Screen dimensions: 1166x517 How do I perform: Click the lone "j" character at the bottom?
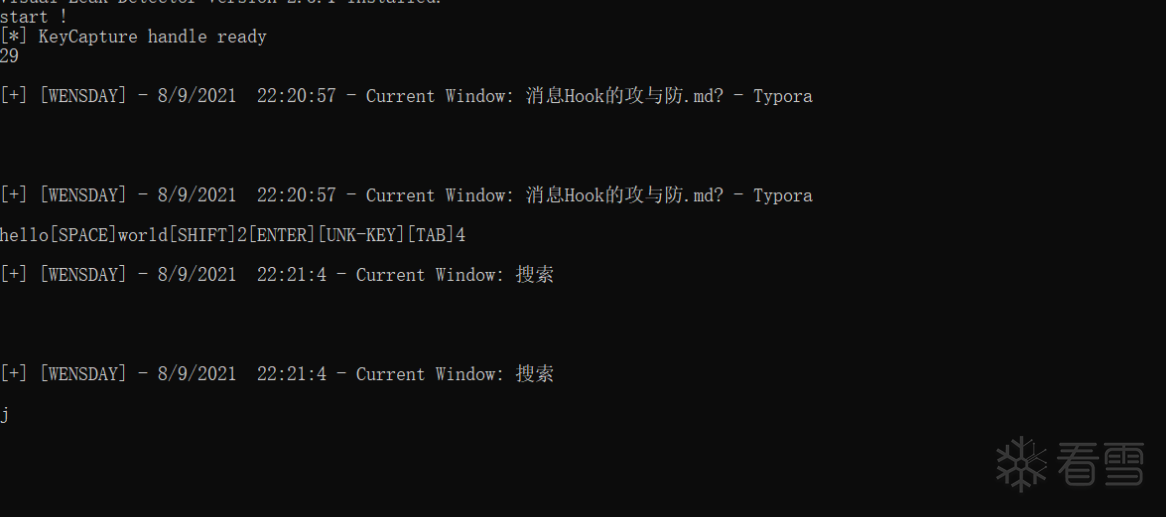pyautogui.click(x=5, y=413)
